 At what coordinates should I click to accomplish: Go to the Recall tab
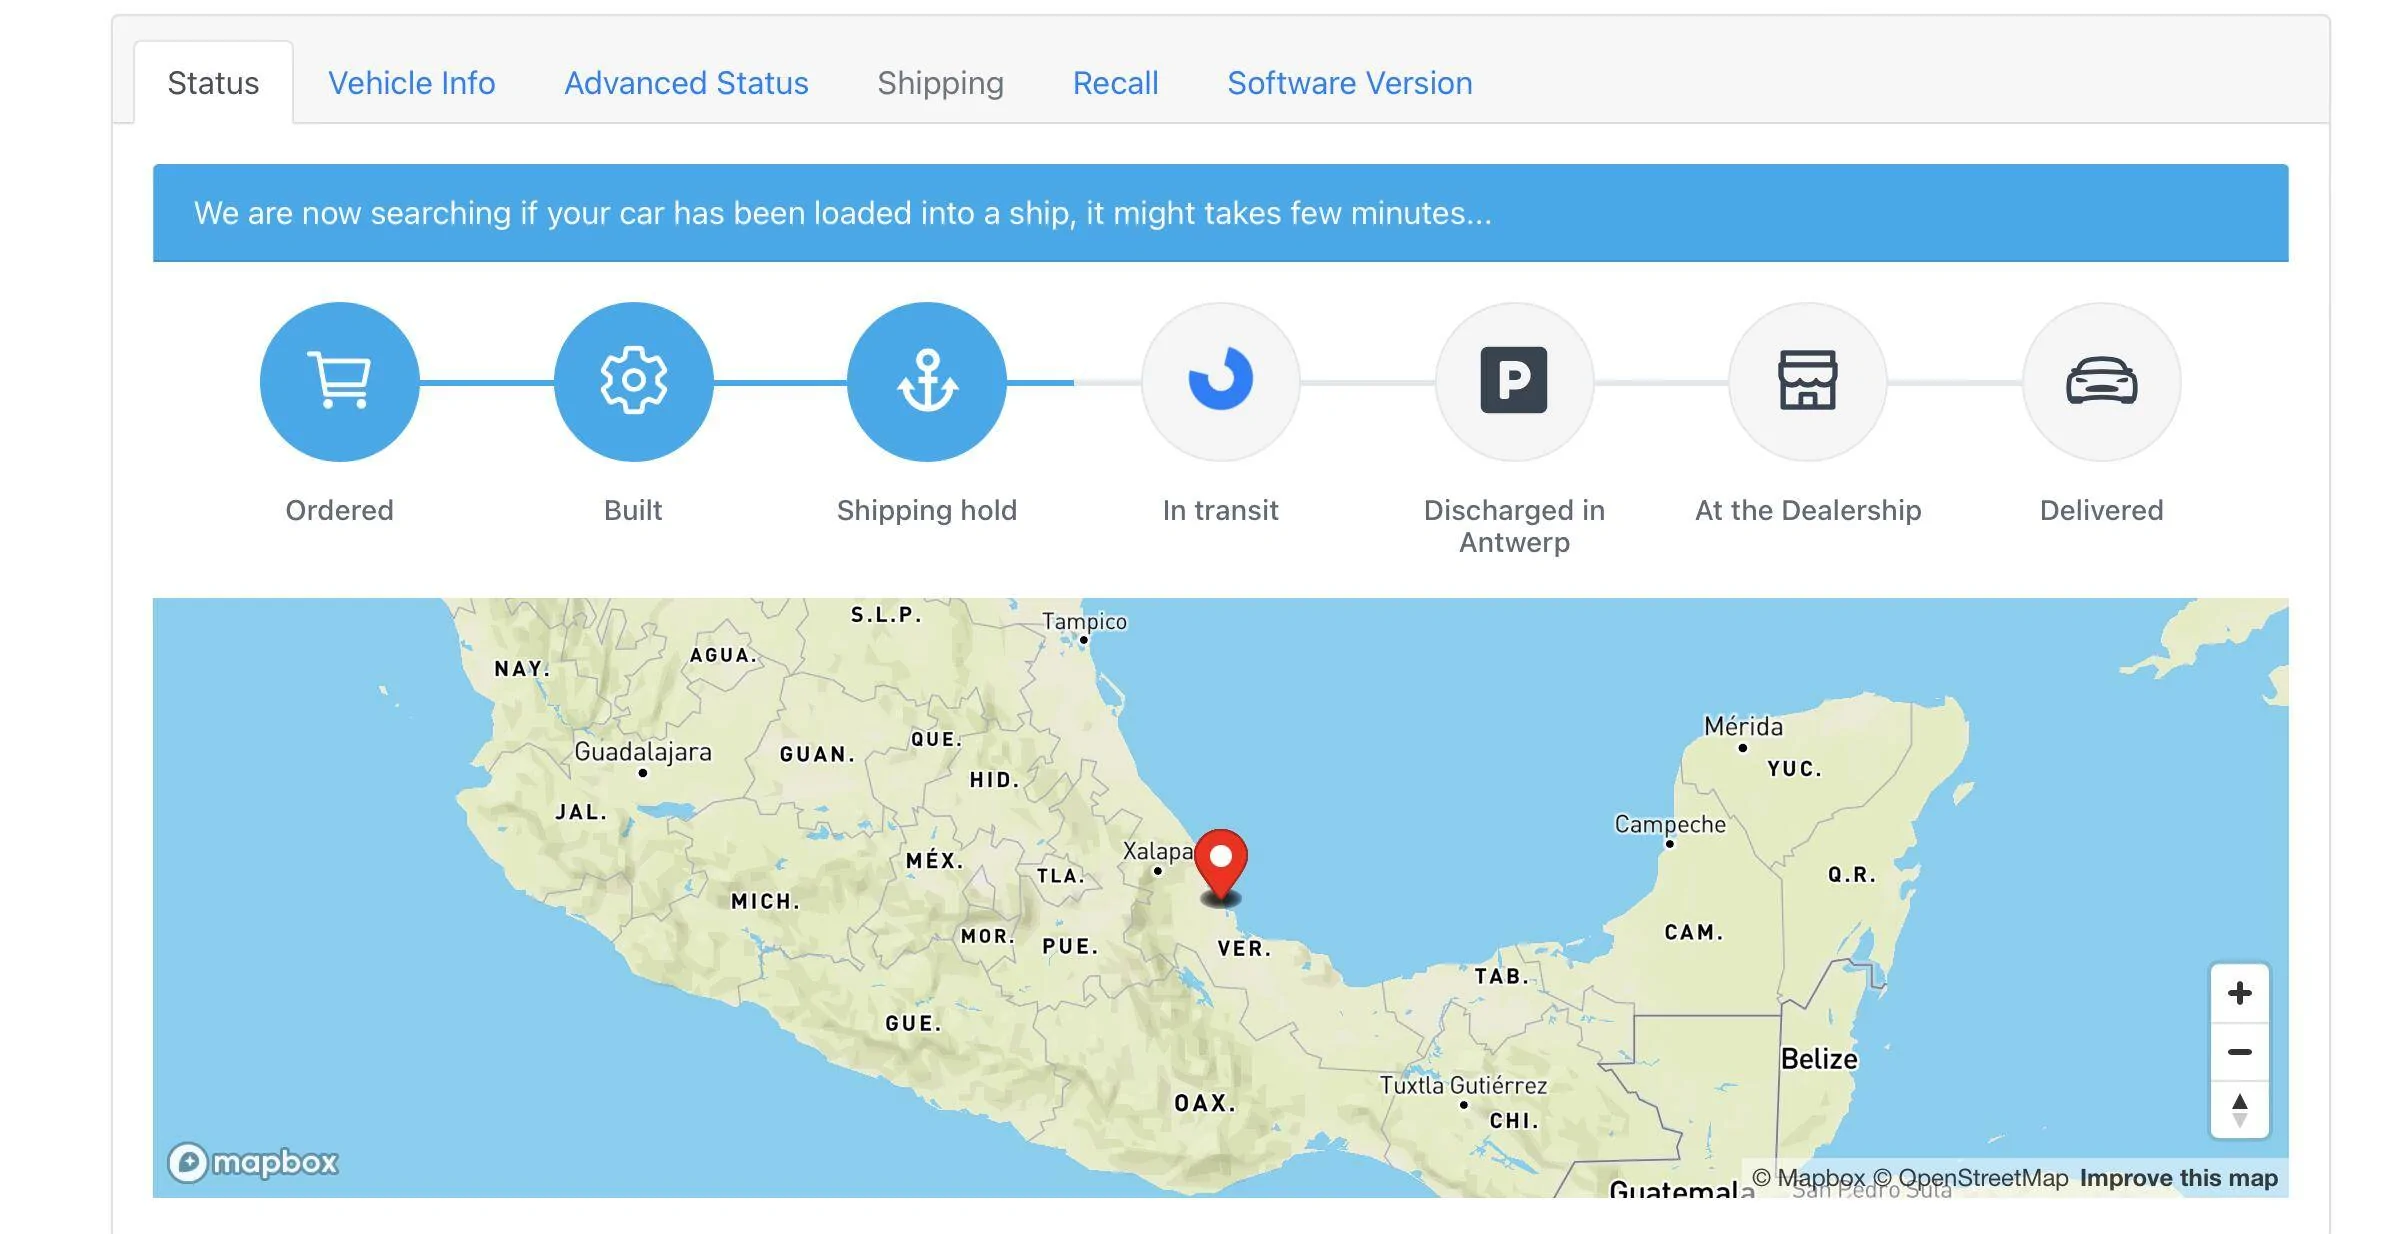[x=1115, y=83]
